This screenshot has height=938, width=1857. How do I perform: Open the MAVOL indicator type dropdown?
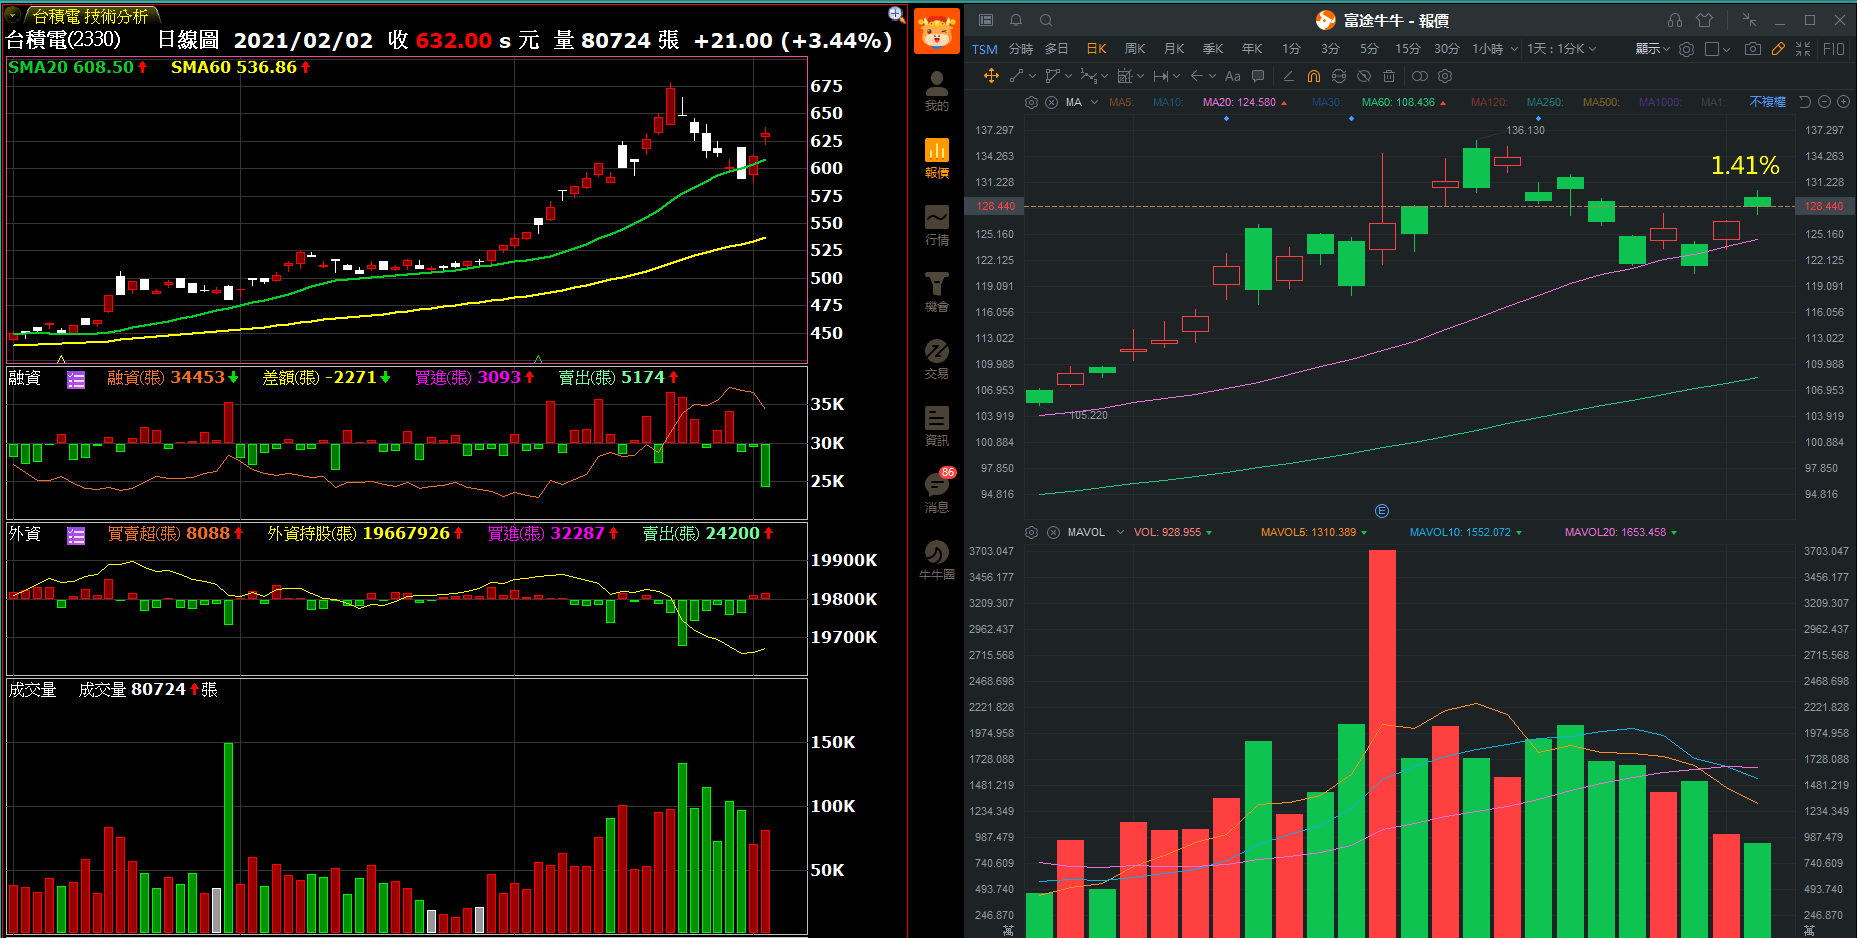tap(1120, 532)
